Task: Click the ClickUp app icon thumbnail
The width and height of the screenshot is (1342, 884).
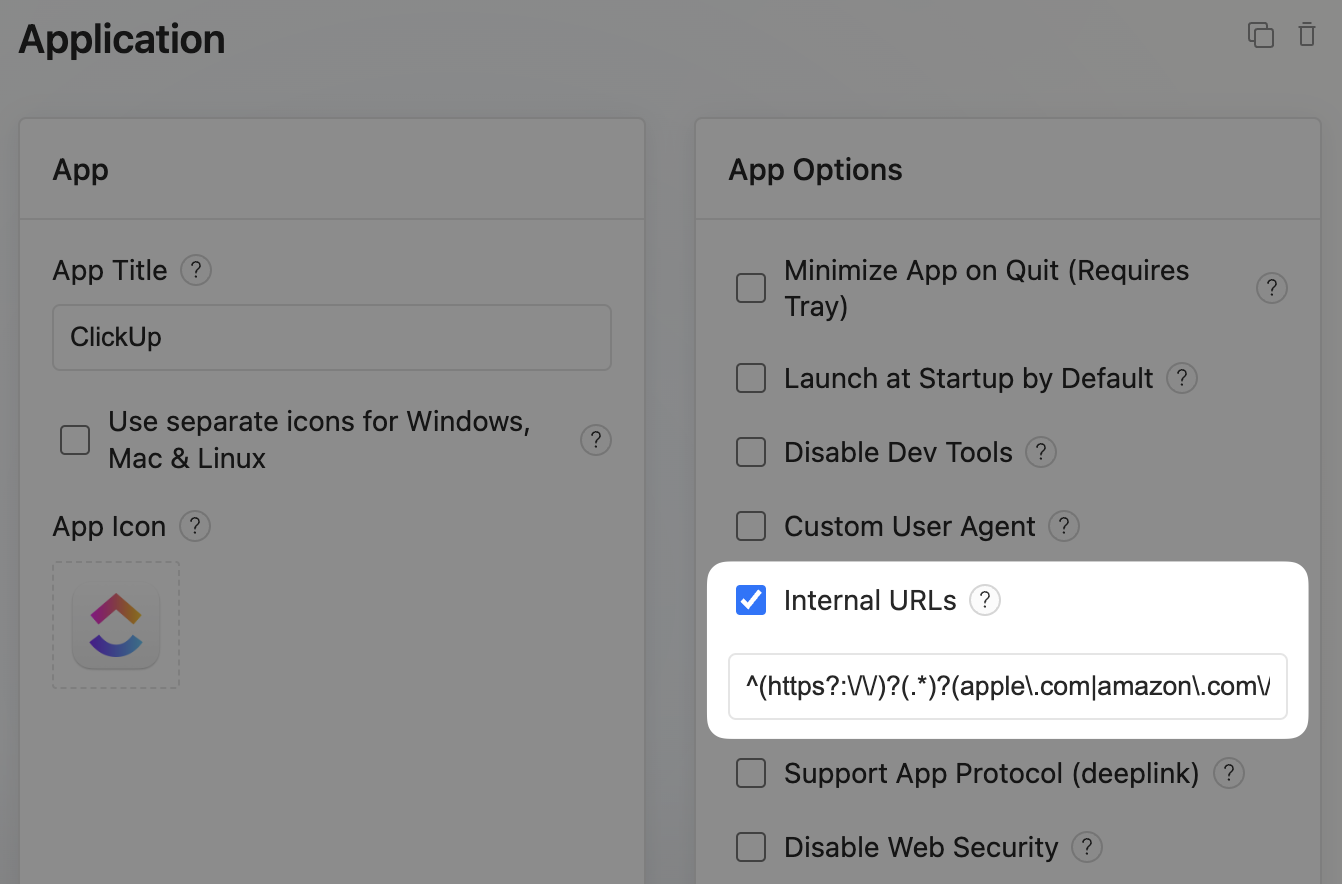Action: (115, 625)
